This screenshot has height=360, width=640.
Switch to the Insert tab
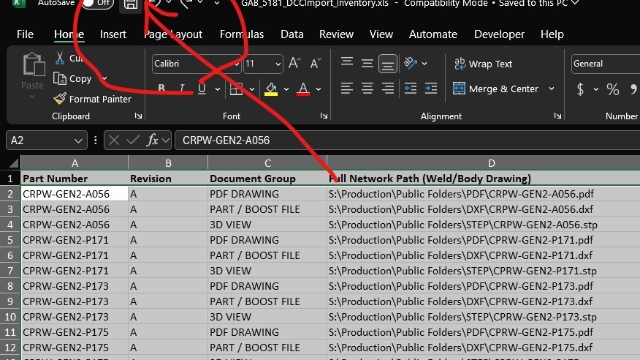tap(113, 34)
